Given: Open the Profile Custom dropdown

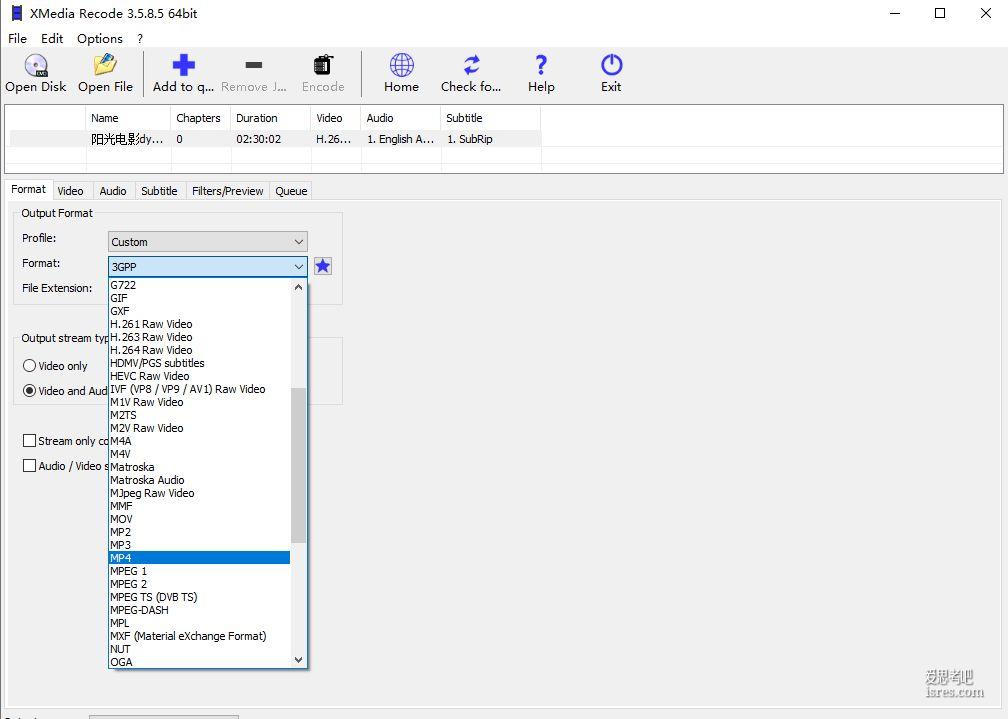Looking at the screenshot, I should [208, 242].
